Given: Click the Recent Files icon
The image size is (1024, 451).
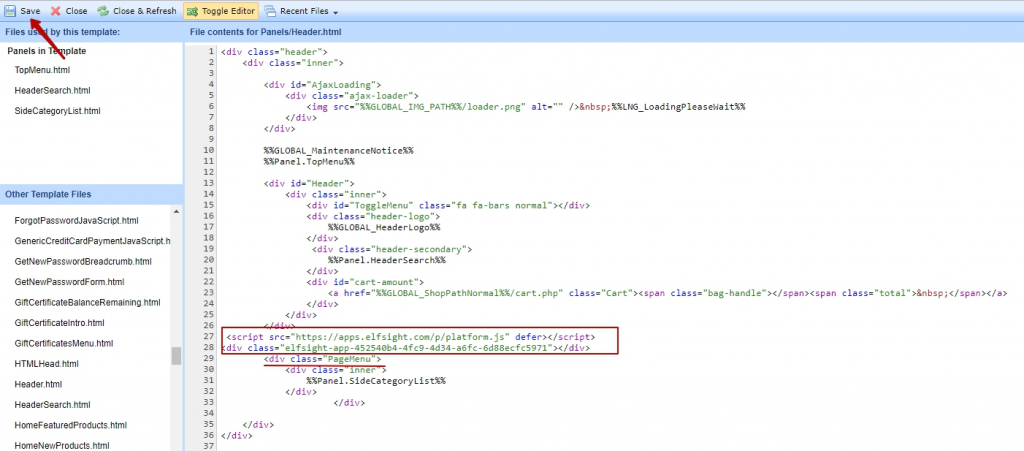Looking at the screenshot, I should 270,11.
